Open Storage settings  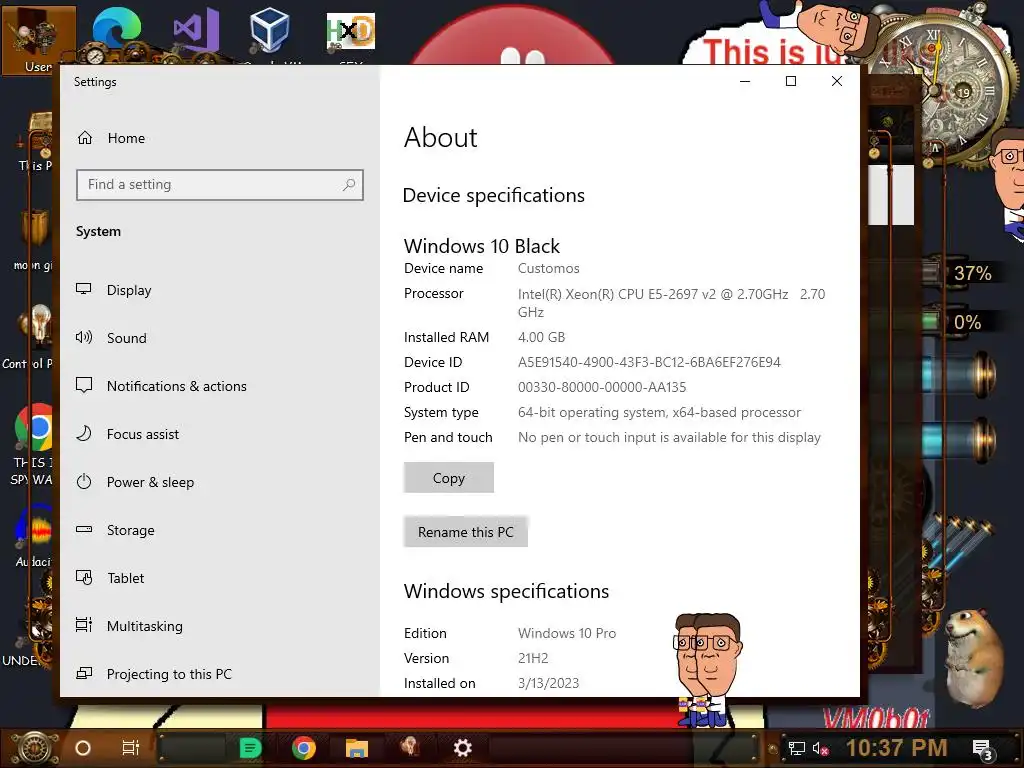[x=131, y=530]
